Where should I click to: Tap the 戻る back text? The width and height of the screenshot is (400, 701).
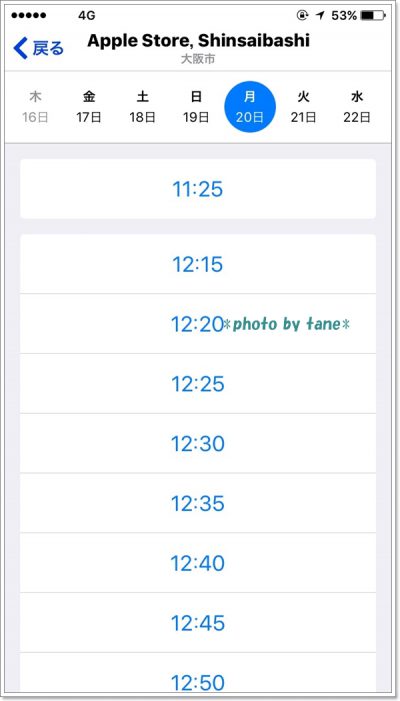click(x=48, y=48)
